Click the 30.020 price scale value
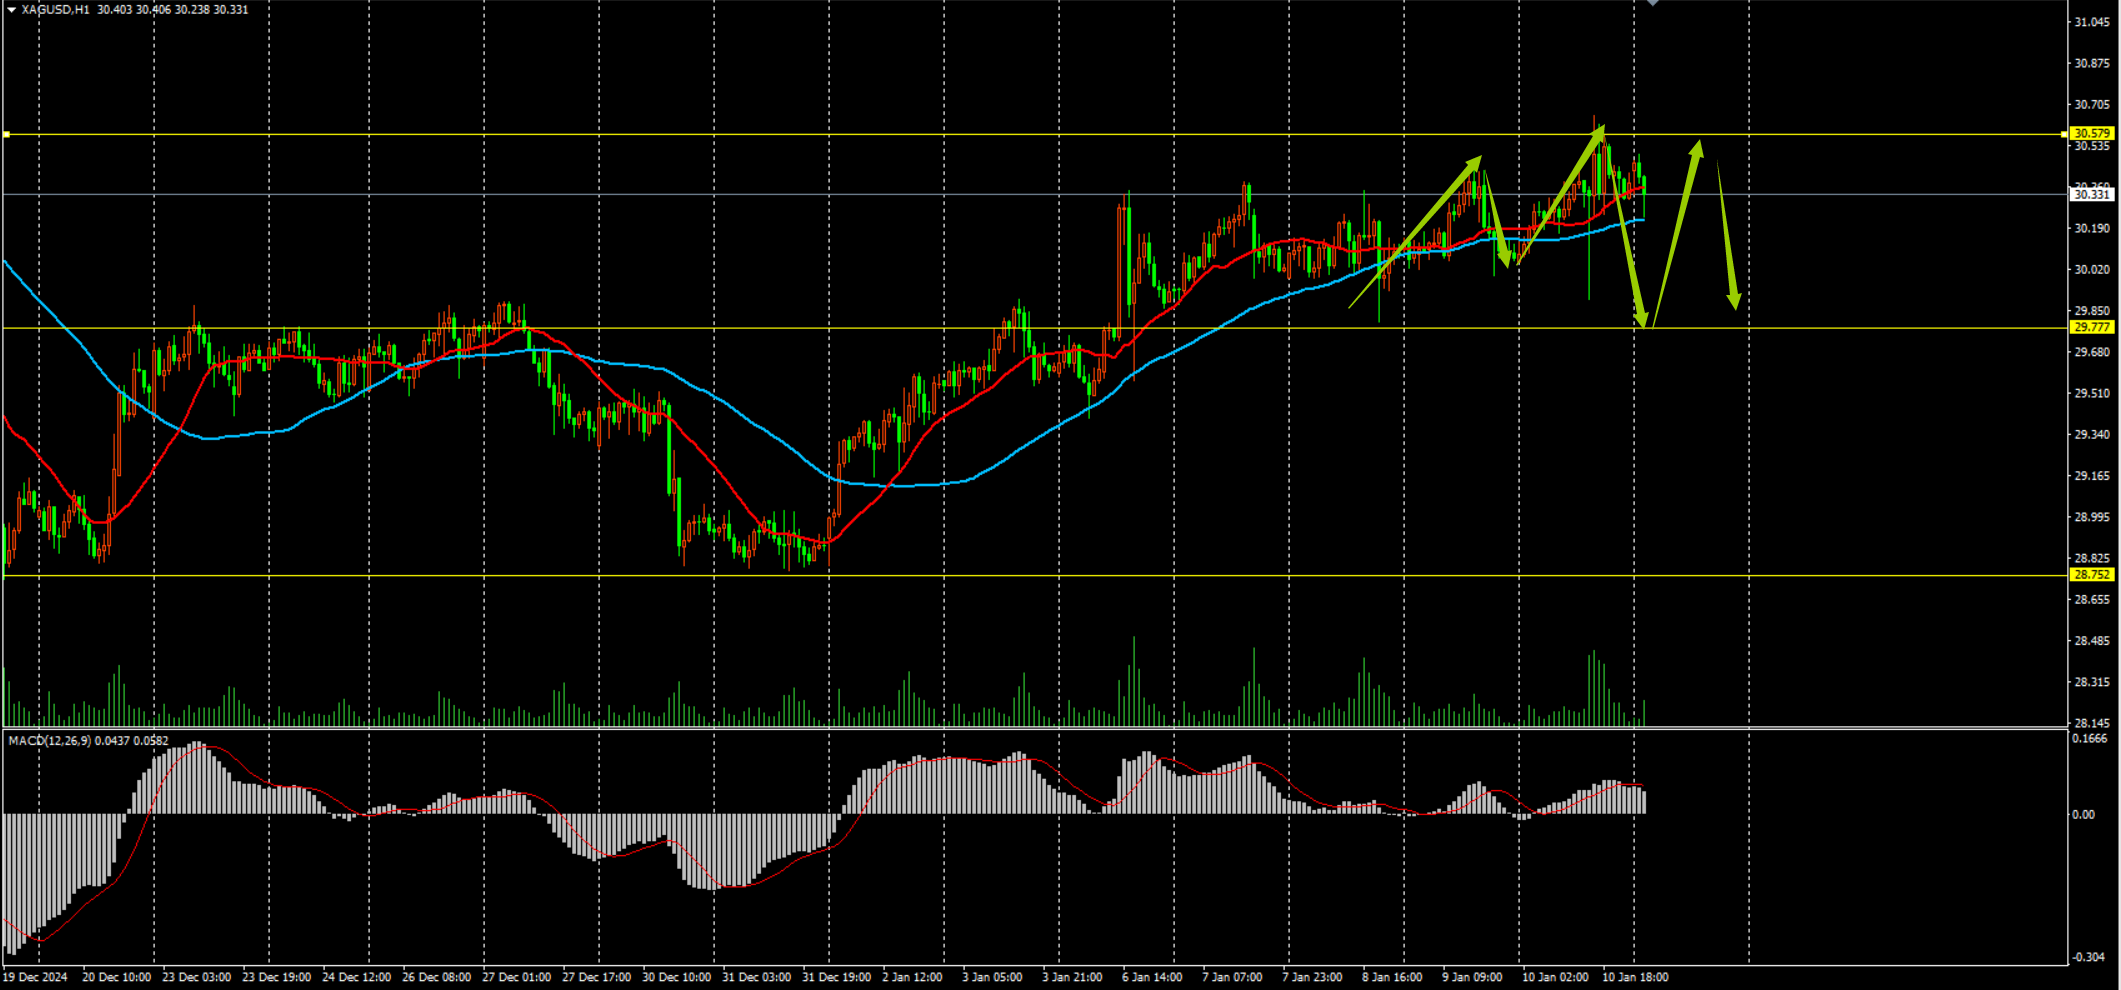Screen dimensions: 2121x990 pos(2092,269)
